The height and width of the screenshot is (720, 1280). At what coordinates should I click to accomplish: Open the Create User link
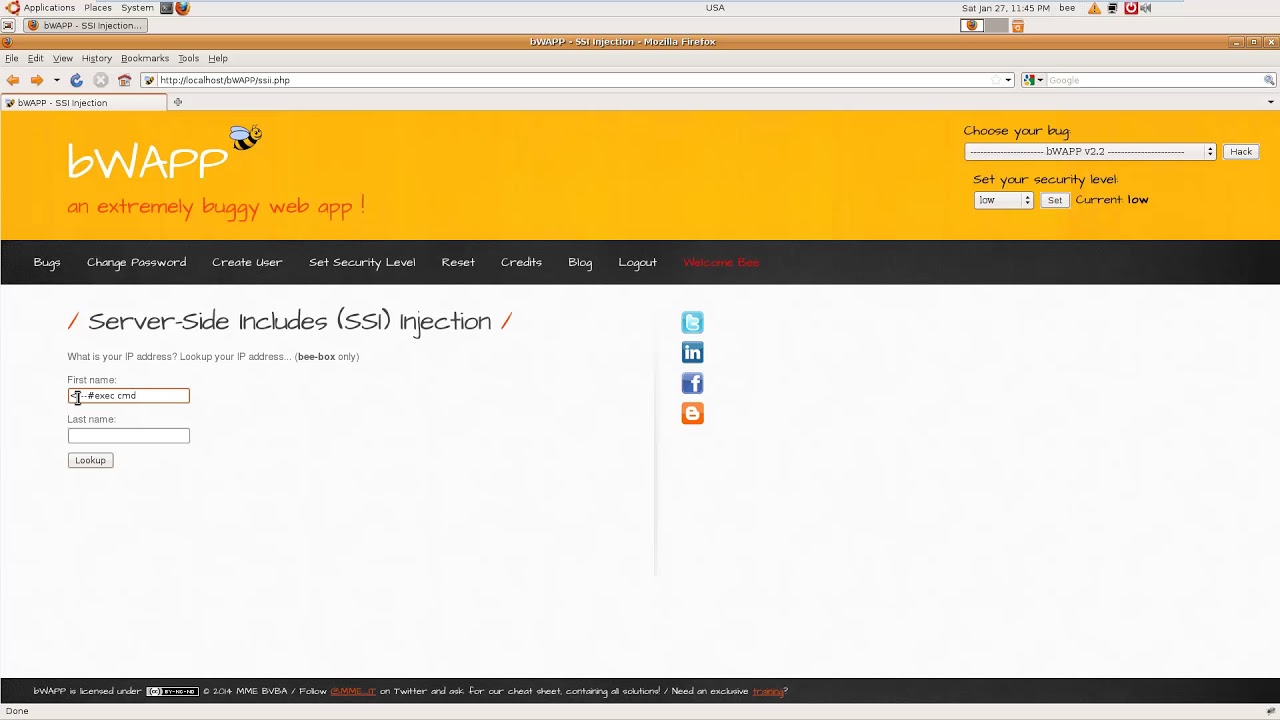247,262
